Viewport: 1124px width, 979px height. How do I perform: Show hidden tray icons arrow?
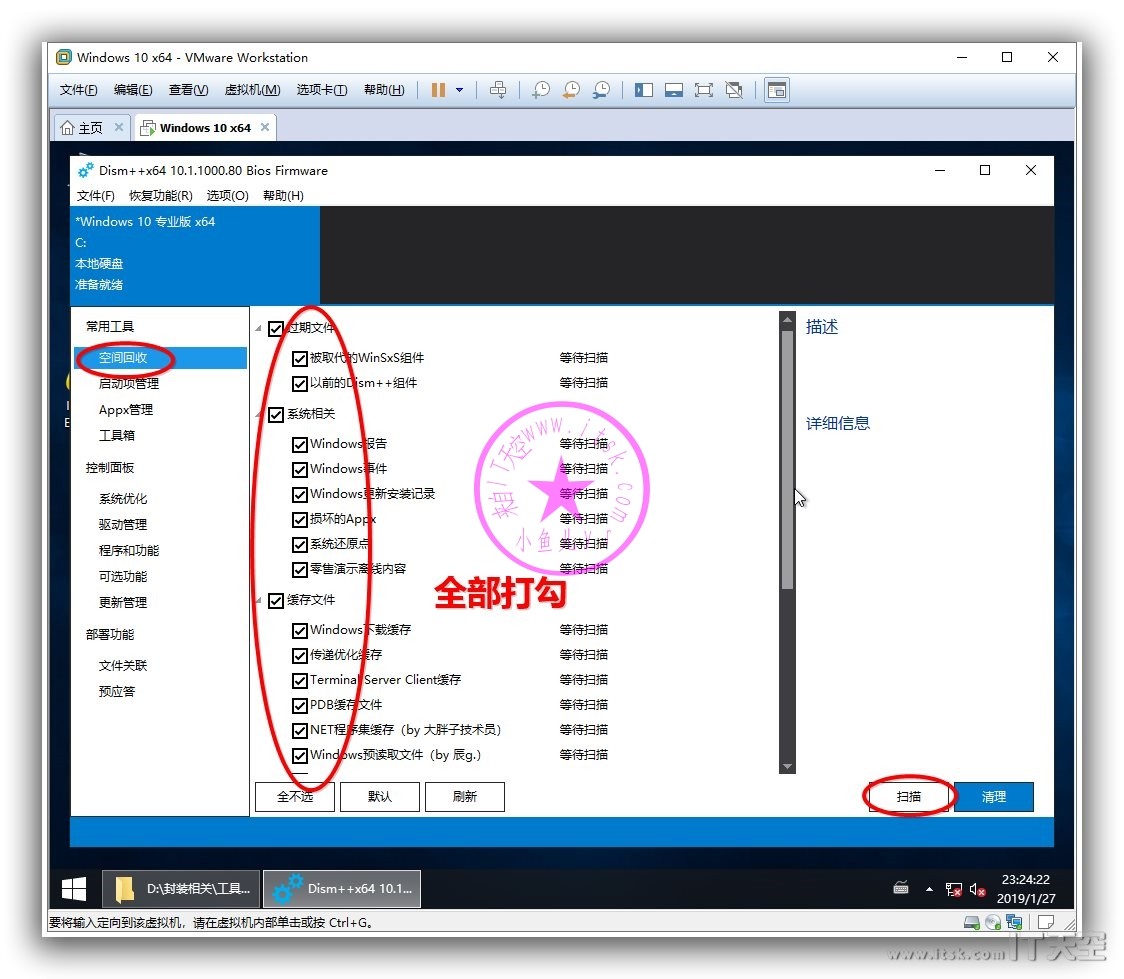coord(929,889)
